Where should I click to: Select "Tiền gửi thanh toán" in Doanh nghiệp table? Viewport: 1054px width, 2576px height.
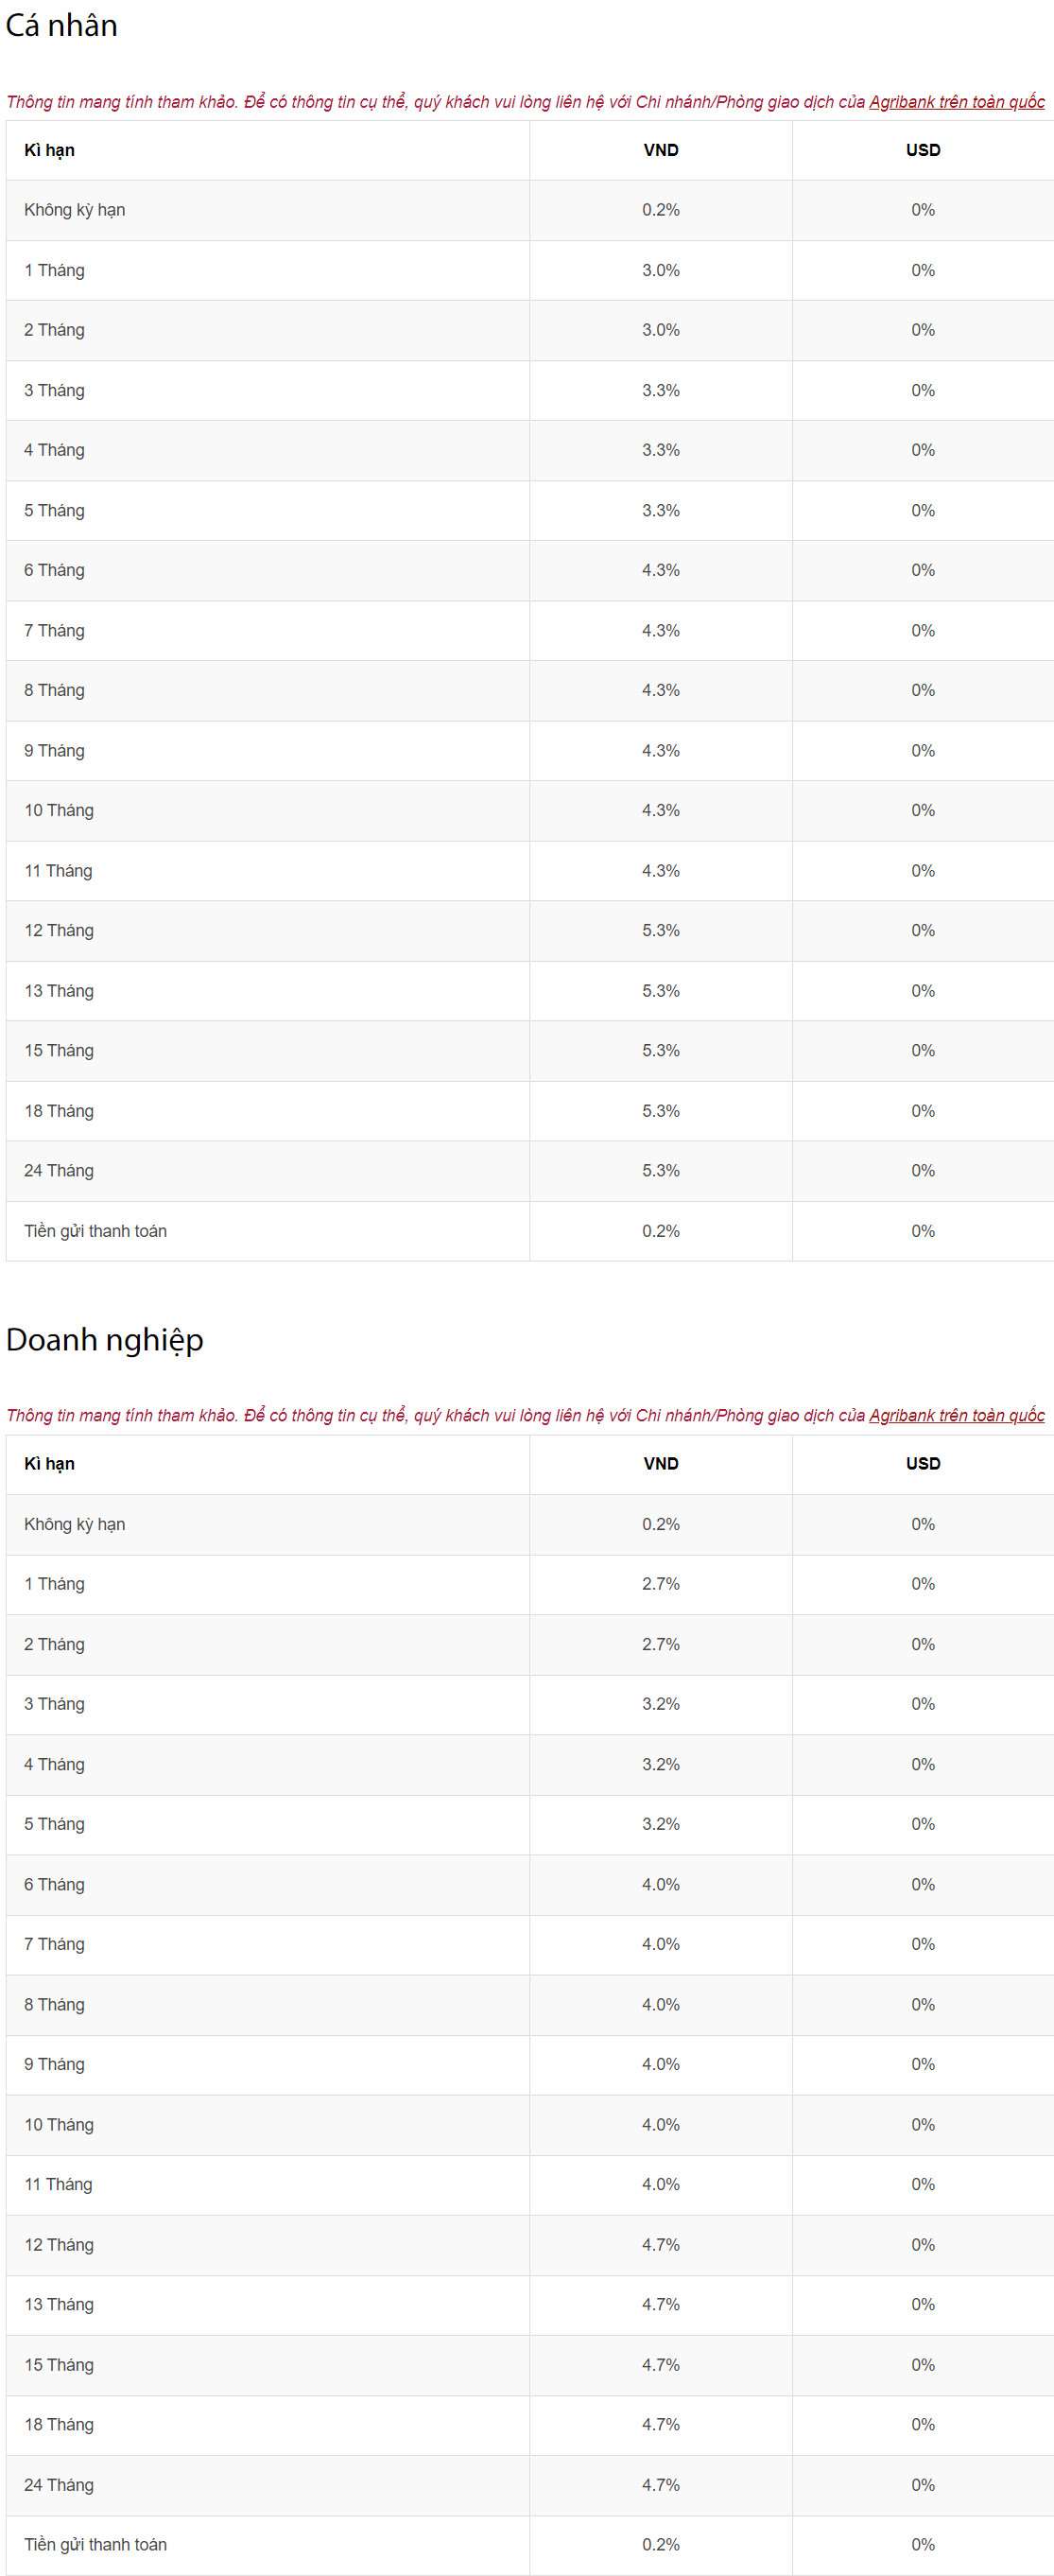pos(96,2544)
